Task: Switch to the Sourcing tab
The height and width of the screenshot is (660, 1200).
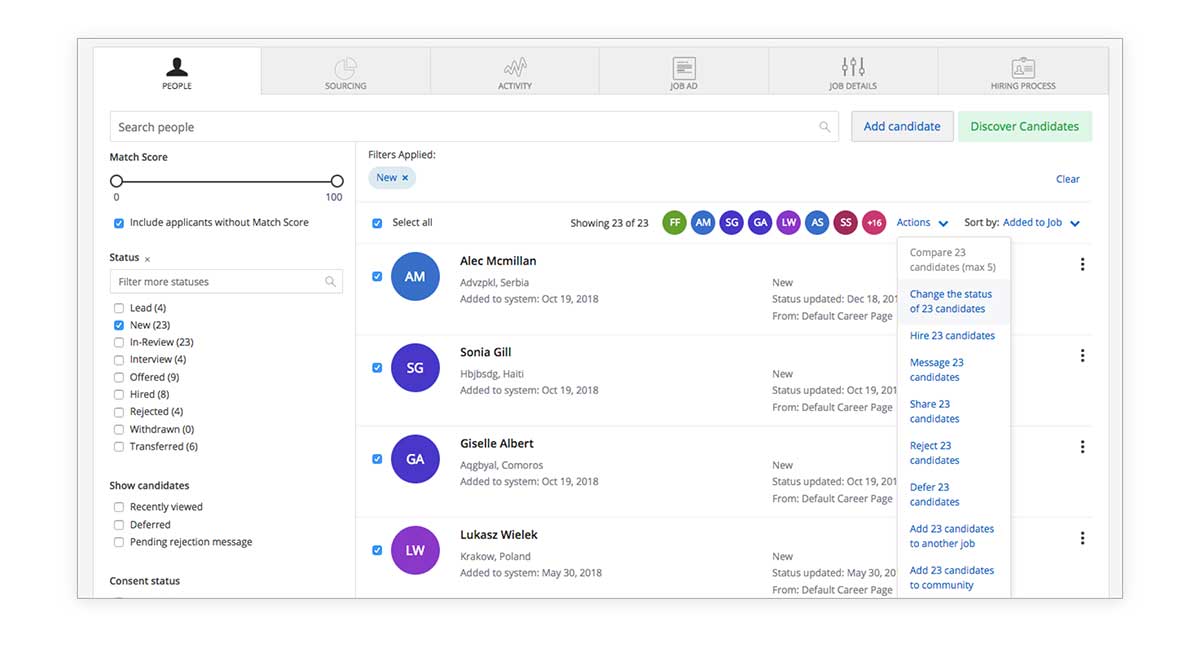Action: 345,72
